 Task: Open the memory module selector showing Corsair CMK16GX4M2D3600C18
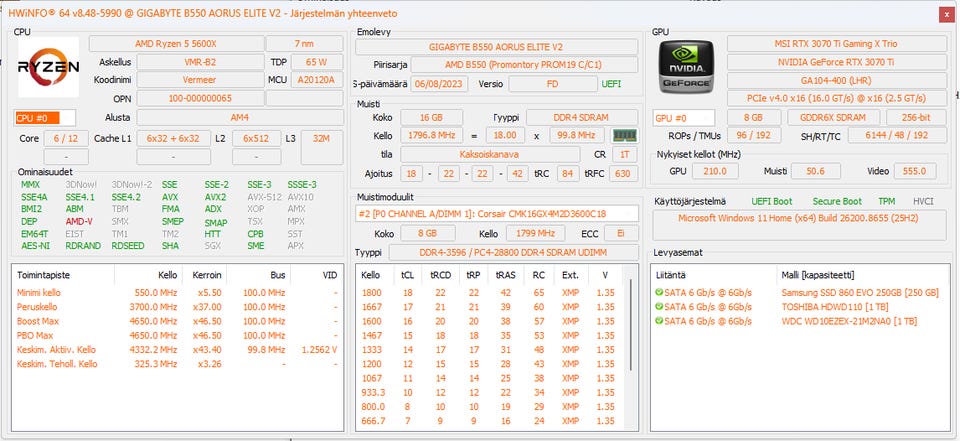point(497,214)
